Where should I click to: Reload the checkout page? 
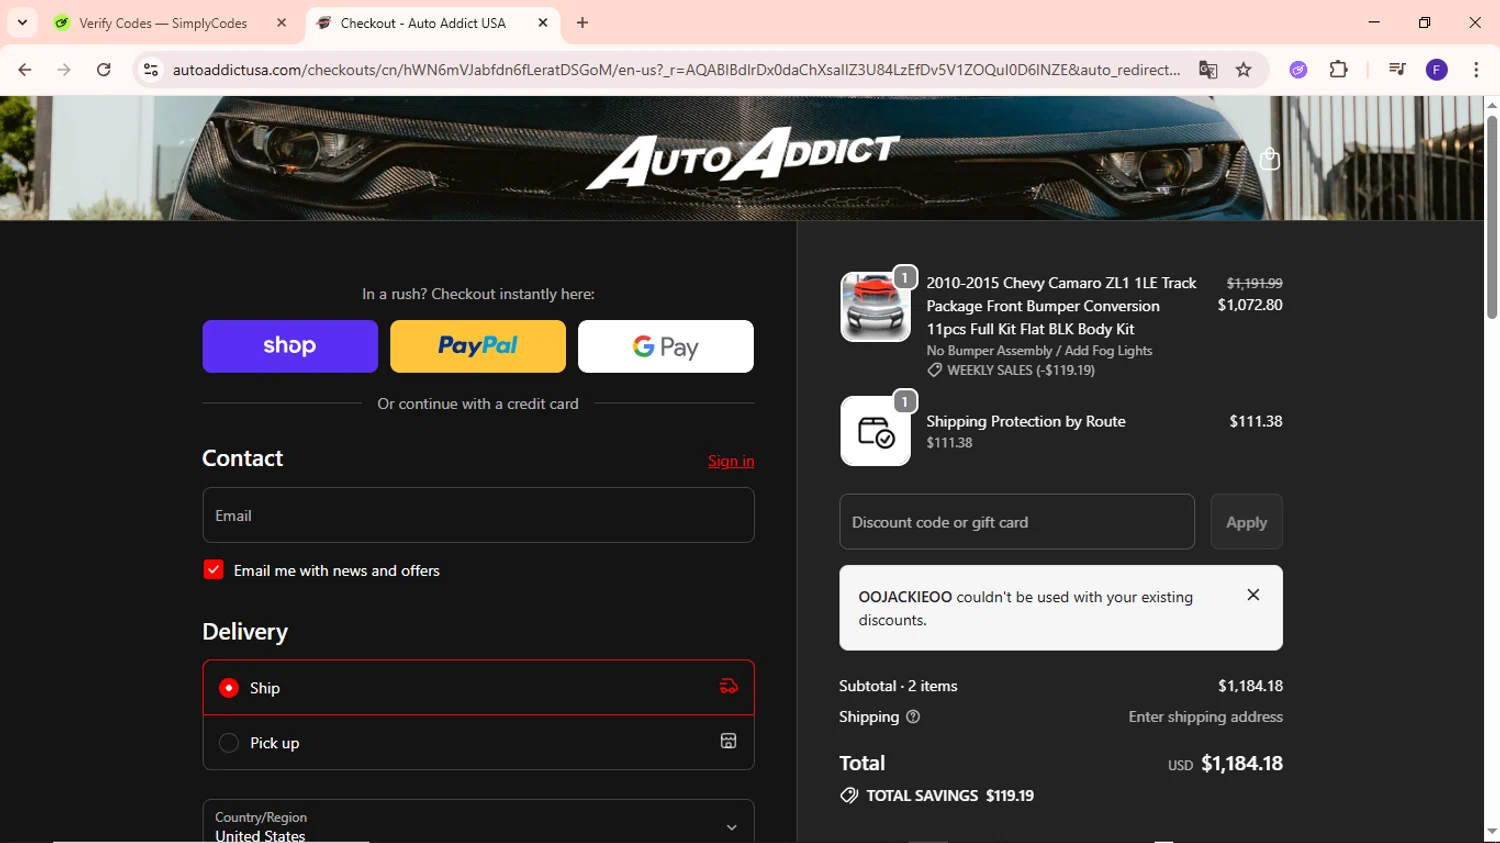pos(104,70)
